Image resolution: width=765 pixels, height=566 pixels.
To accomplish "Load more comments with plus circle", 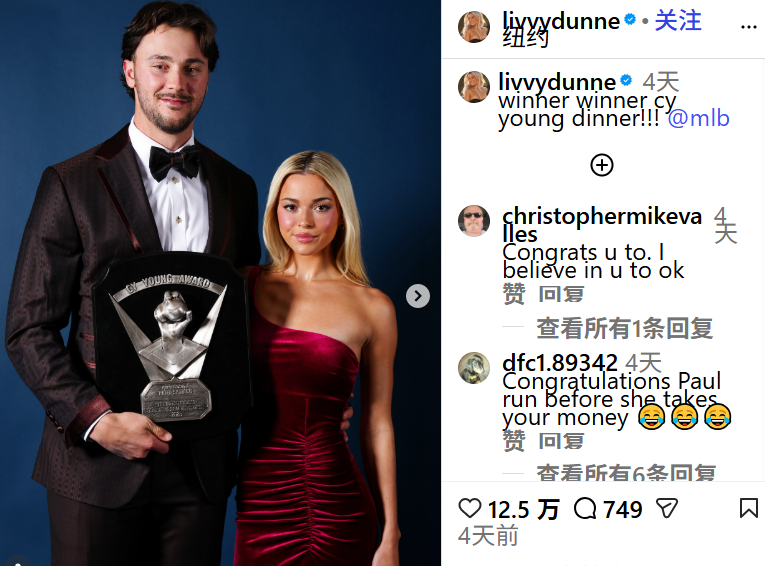I will pyautogui.click(x=602, y=165).
